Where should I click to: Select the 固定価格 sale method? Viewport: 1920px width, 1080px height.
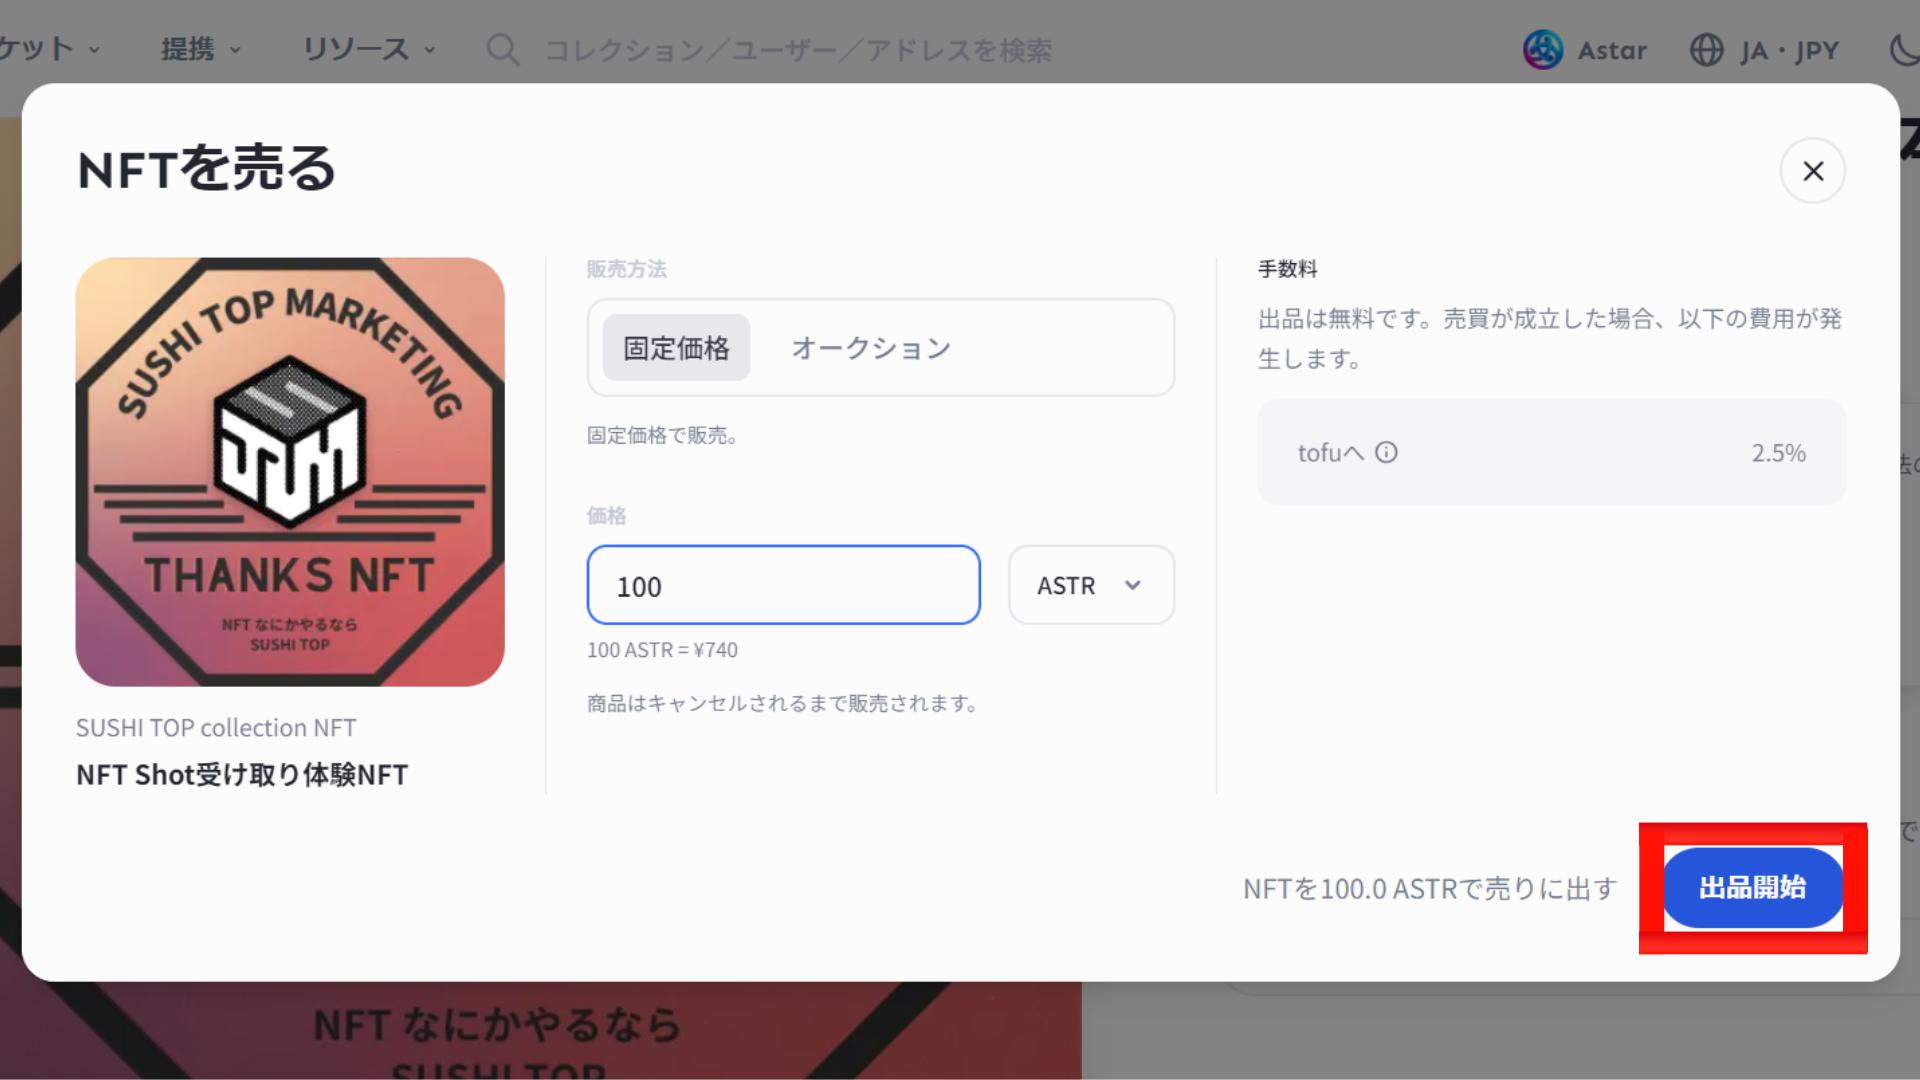point(676,348)
